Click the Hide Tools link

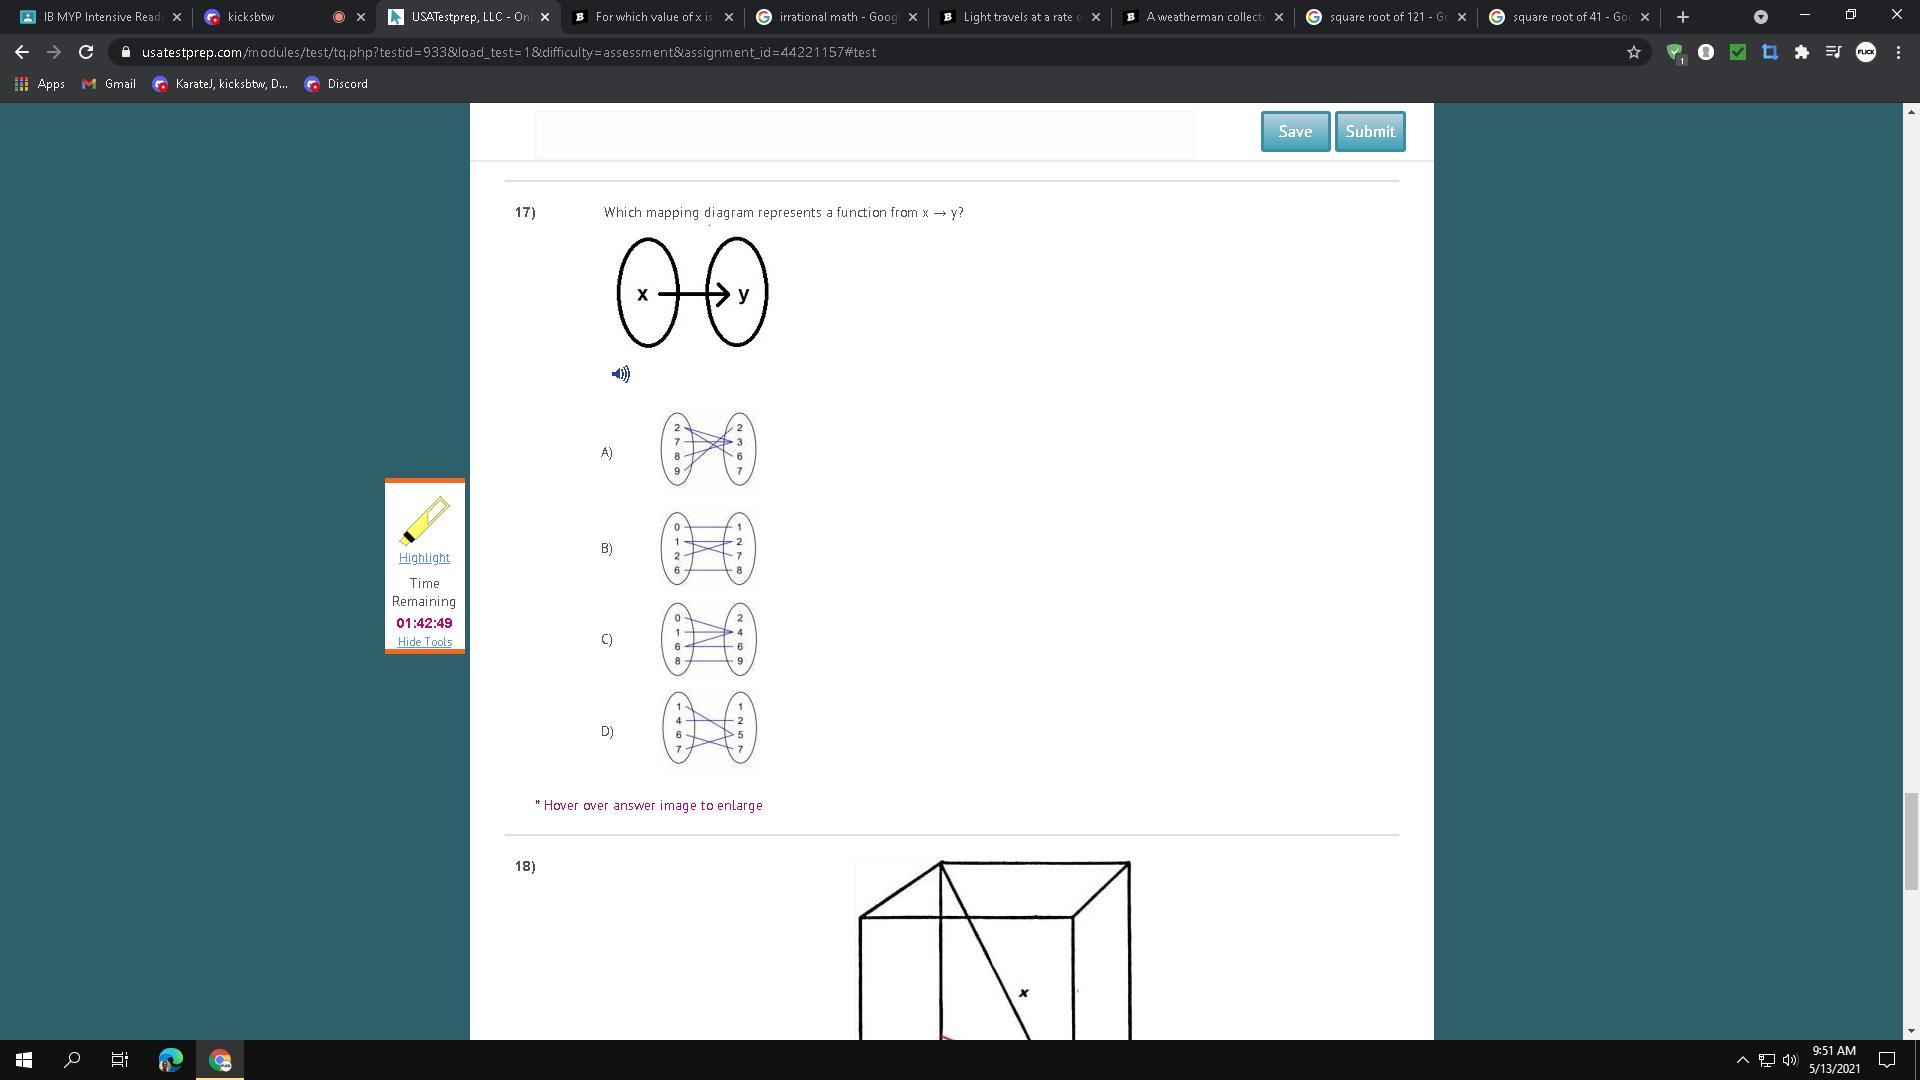point(424,642)
